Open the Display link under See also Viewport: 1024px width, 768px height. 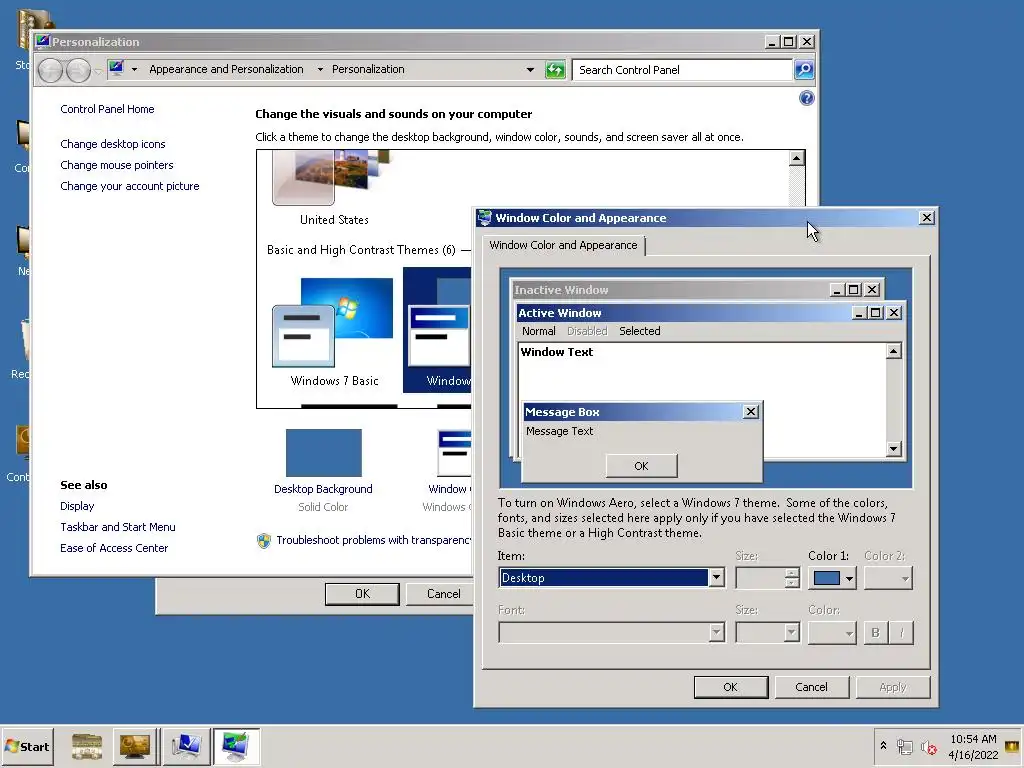coord(77,506)
